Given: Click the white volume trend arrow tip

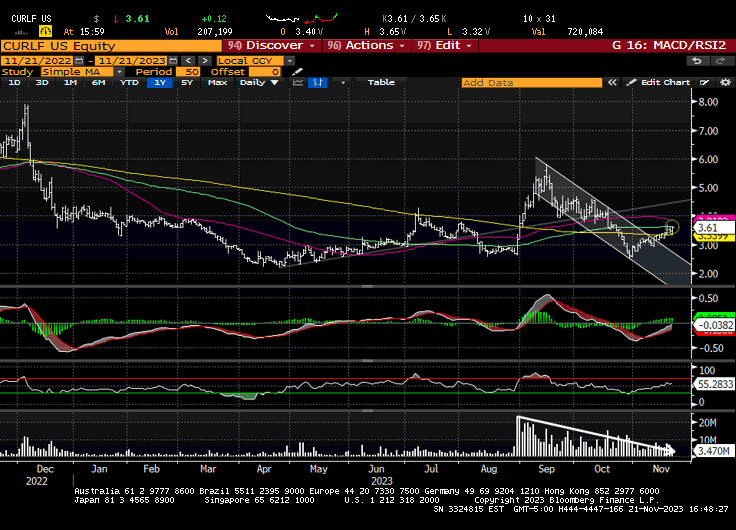Looking at the screenshot, I should (x=671, y=451).
